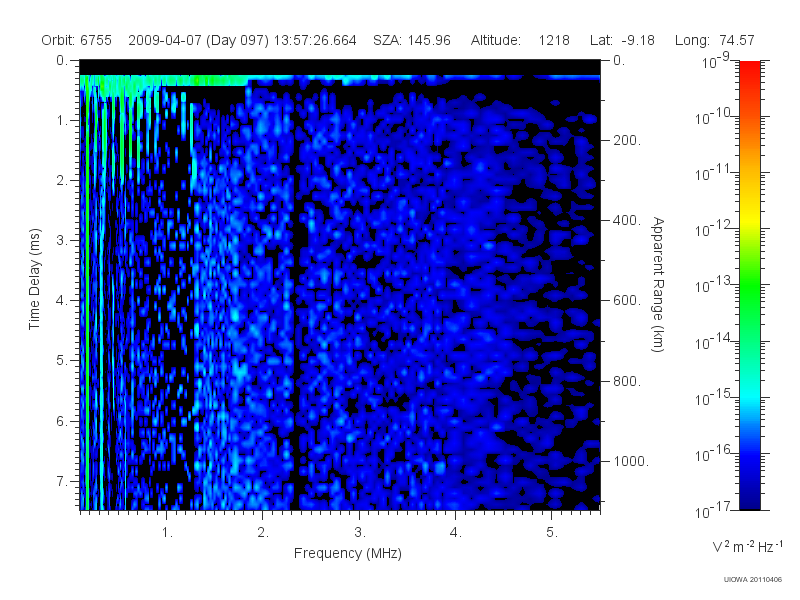Click the color bar label '10-17'
The image size is (800, 600).
pos(713,509)
